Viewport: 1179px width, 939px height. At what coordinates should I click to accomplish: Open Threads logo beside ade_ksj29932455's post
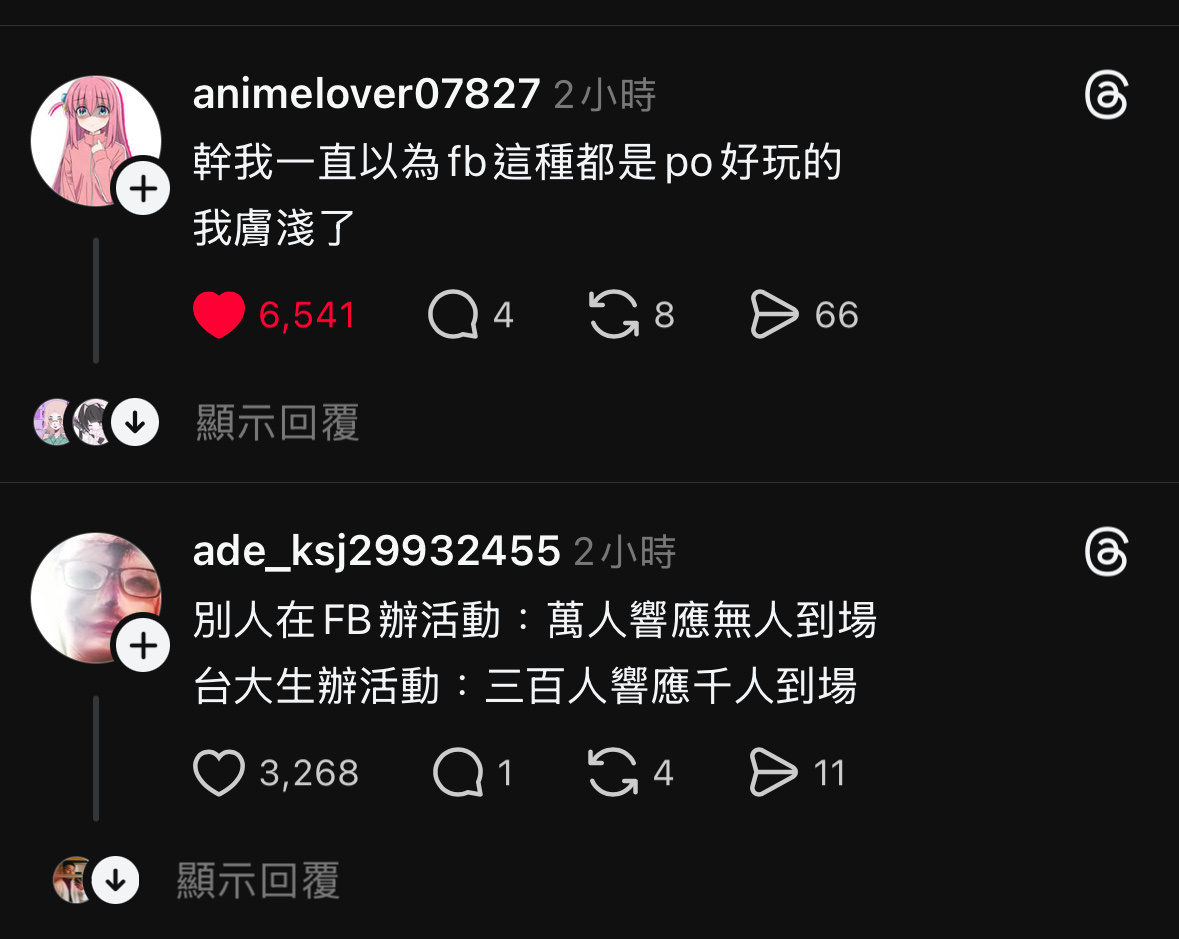(x=1106, y=552)
